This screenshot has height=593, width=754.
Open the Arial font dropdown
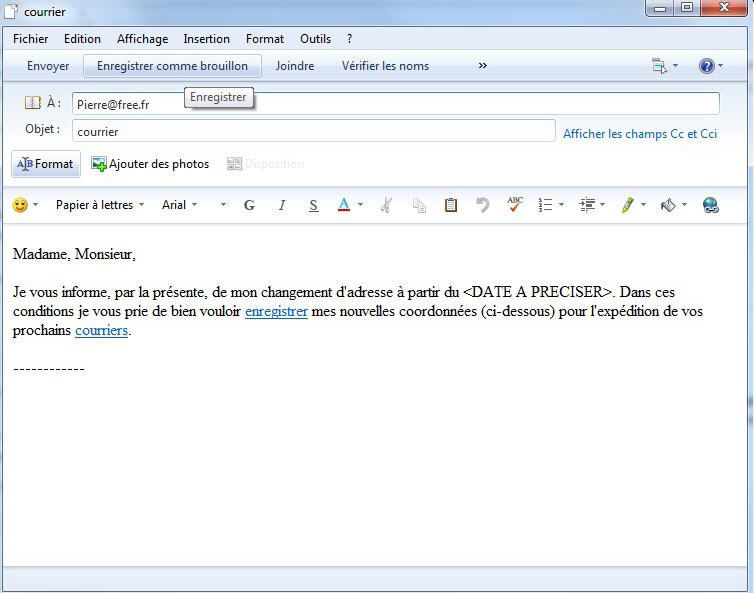point(180,205)
